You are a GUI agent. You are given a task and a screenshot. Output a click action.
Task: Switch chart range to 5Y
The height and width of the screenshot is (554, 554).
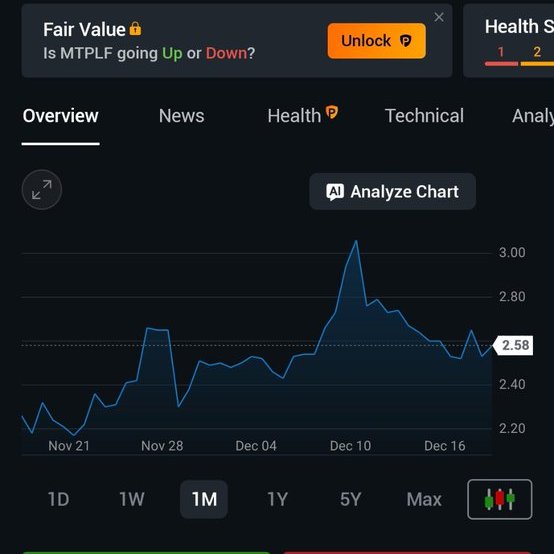(350, 499)
